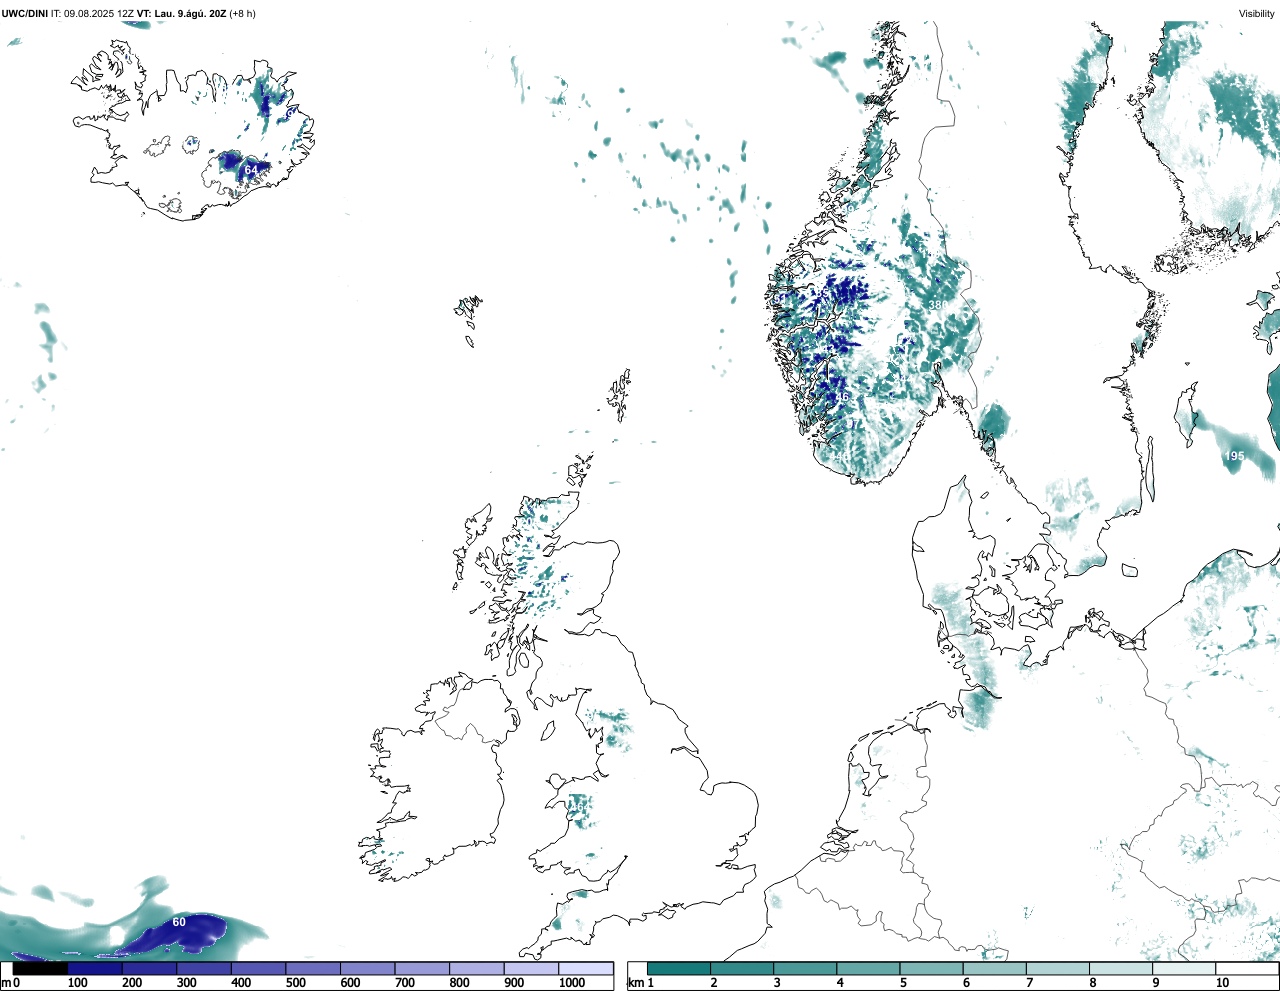Click the 4–5 km legend swatch
Viewport: 1280px width, 991px height.
point(868,968)
